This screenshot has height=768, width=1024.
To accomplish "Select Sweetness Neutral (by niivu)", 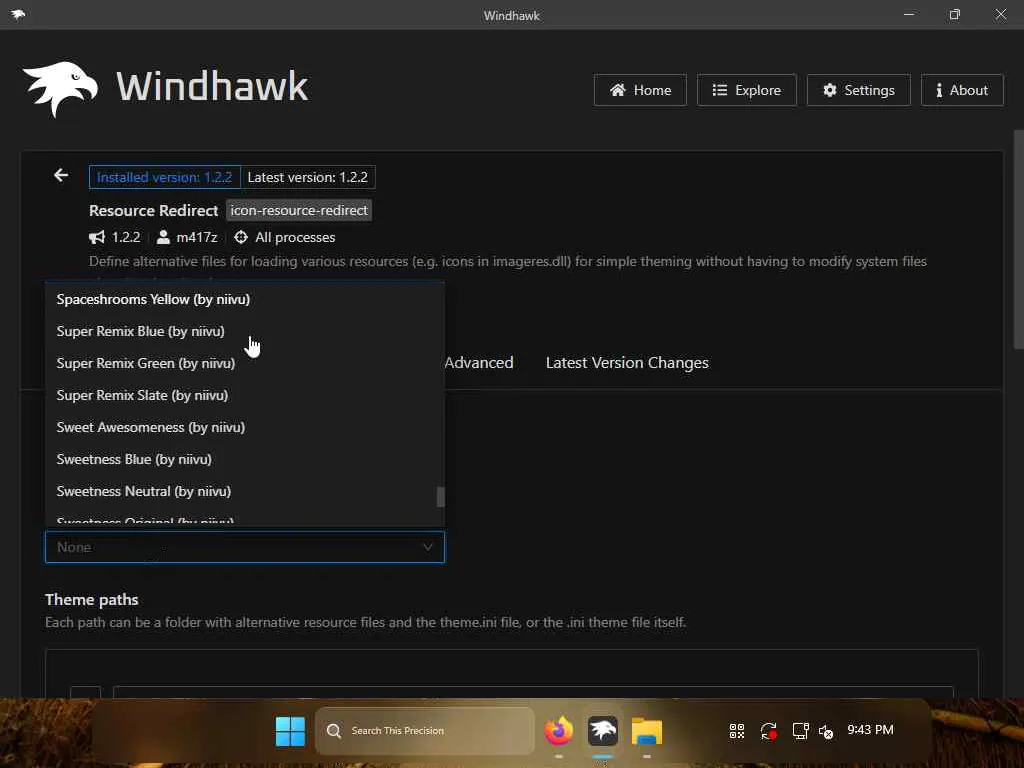I will pyautogui.click(x=245, y=491).
